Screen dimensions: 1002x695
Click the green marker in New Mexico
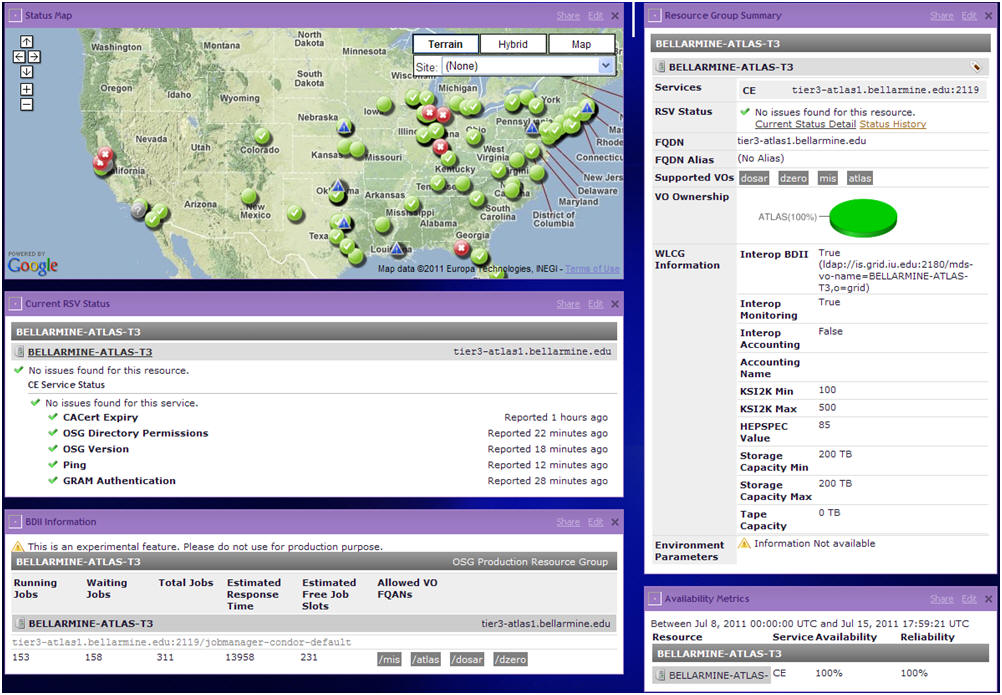point(249,197)
